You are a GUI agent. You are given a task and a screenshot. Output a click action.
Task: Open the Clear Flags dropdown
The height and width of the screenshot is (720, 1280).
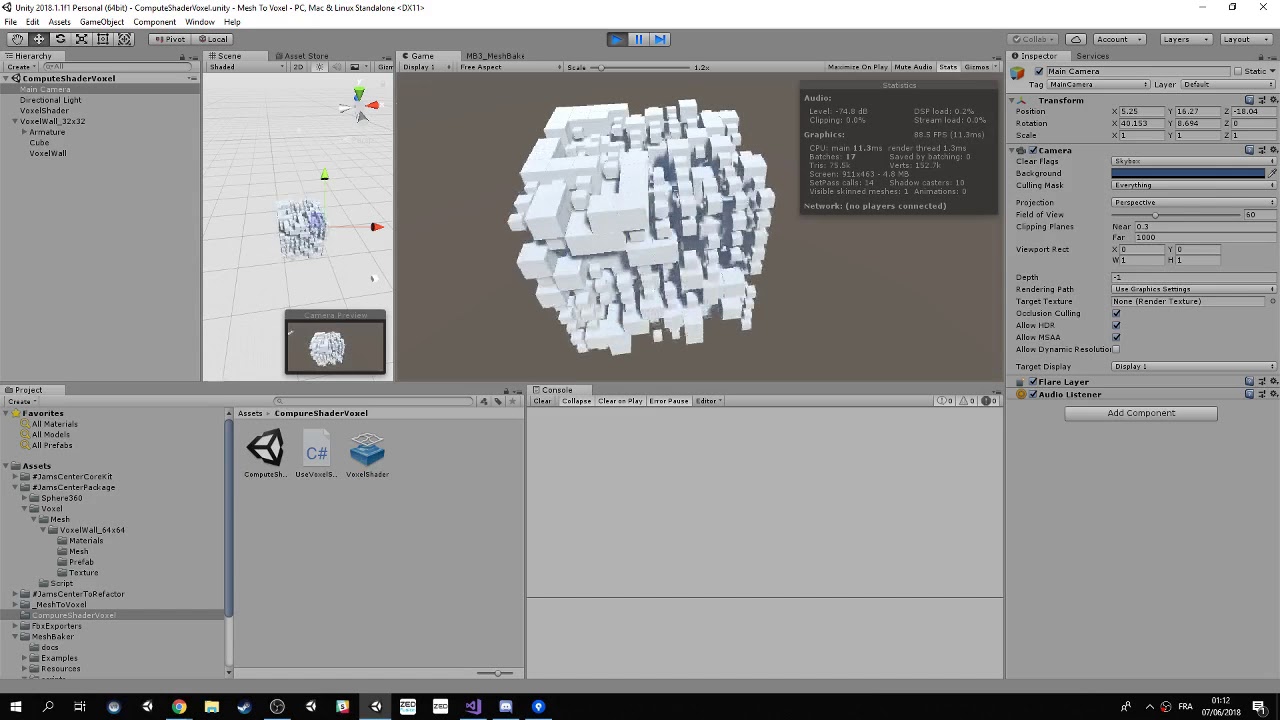pyautogui.click(x=1194, y=161)
